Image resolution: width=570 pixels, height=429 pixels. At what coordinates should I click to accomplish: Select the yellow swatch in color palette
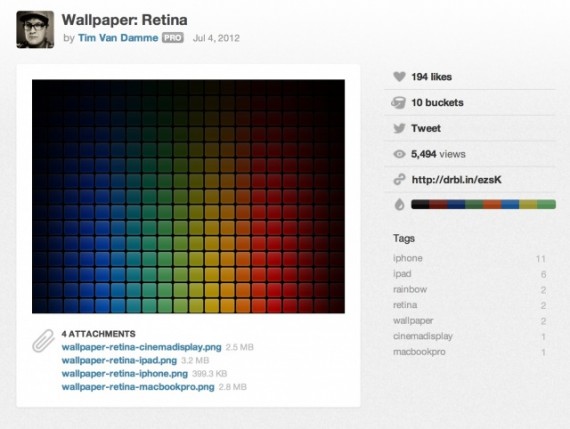(528, 204)
